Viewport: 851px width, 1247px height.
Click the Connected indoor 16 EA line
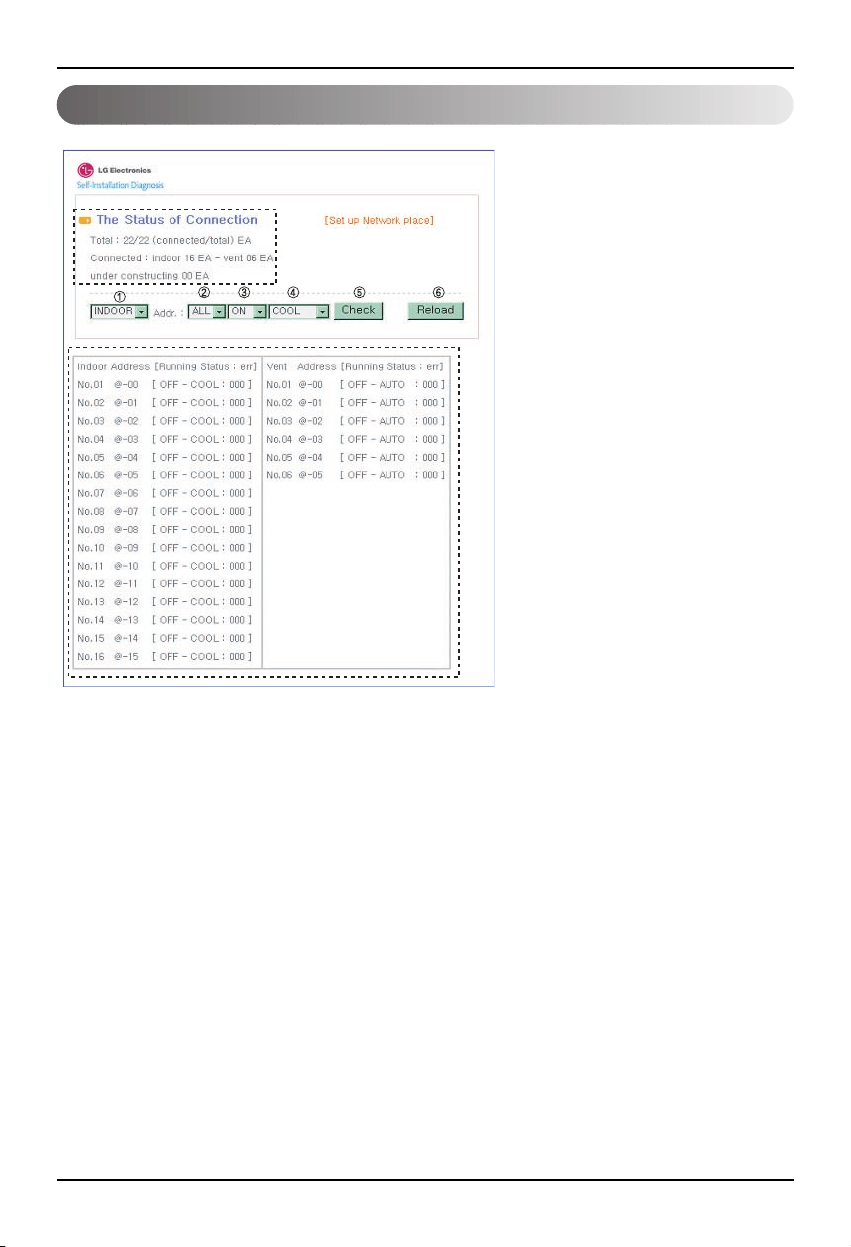[182, 258]
